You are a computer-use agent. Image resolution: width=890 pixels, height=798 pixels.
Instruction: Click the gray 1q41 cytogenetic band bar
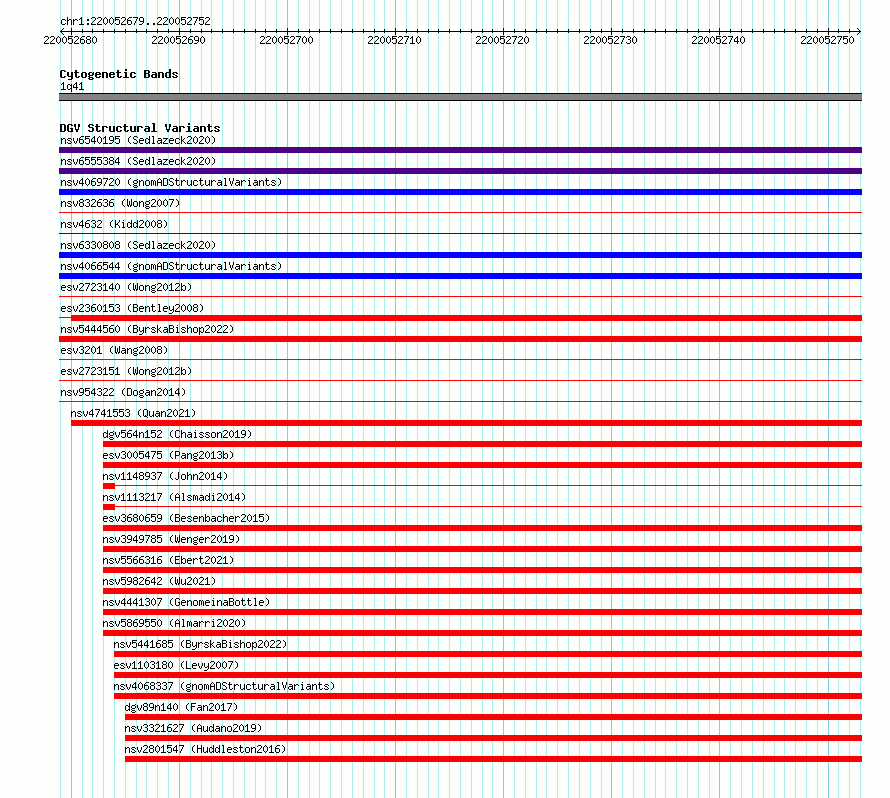(x=460, y=97)
